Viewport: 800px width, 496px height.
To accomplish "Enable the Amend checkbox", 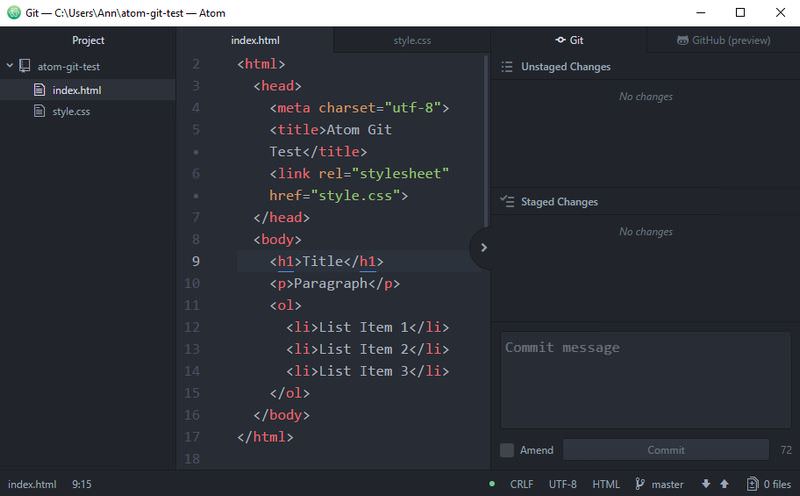I will coord(507,450).
